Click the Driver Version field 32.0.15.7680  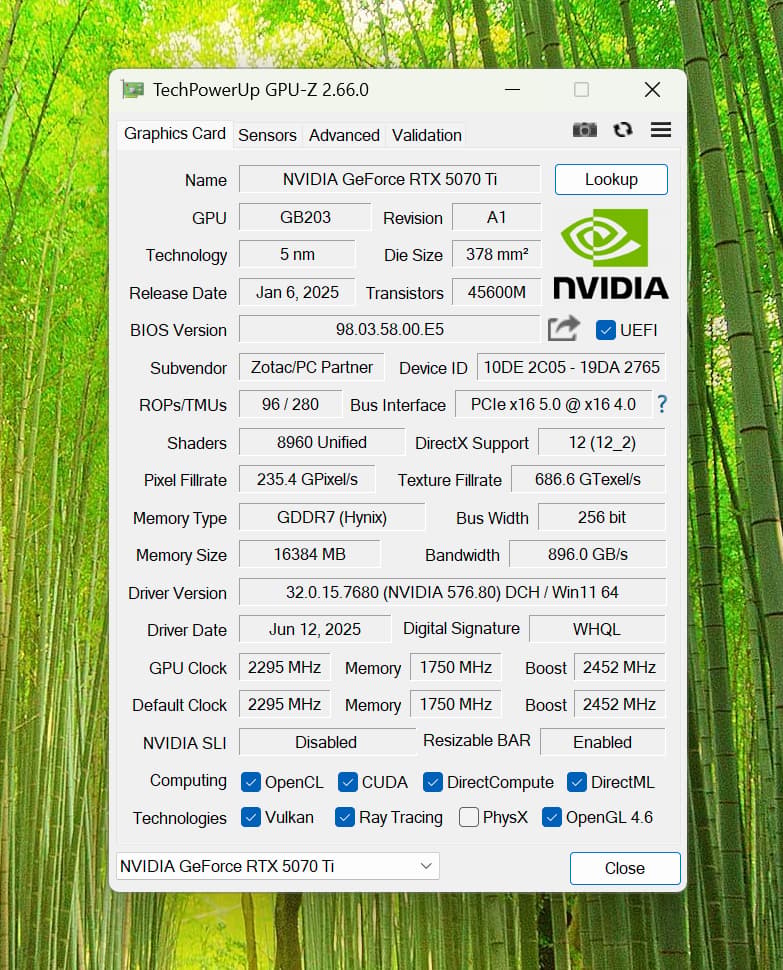pos(452,592)
